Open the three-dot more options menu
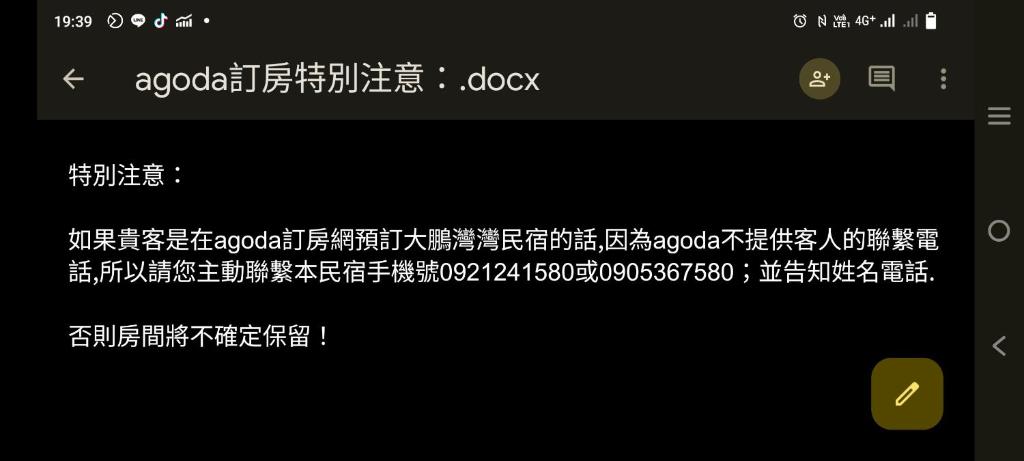1024x461 pixels. (943, 79)
